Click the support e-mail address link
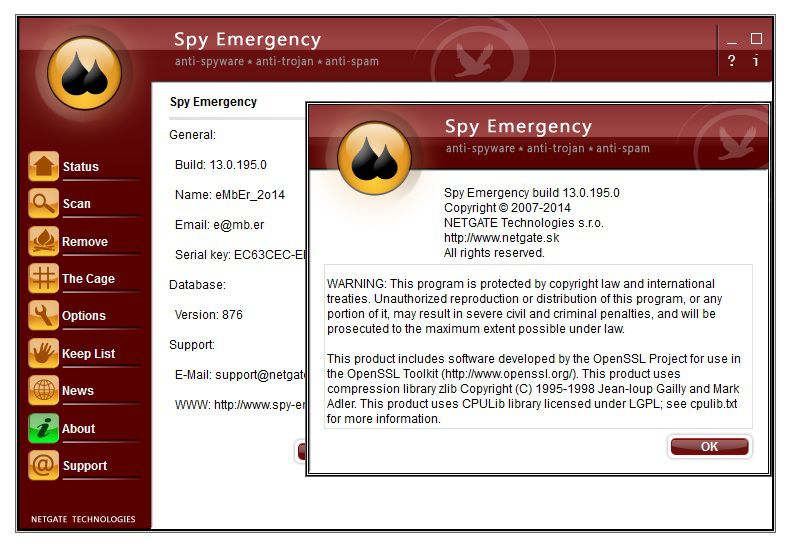The height and width of the screenshot is (546, 790). 260,375
